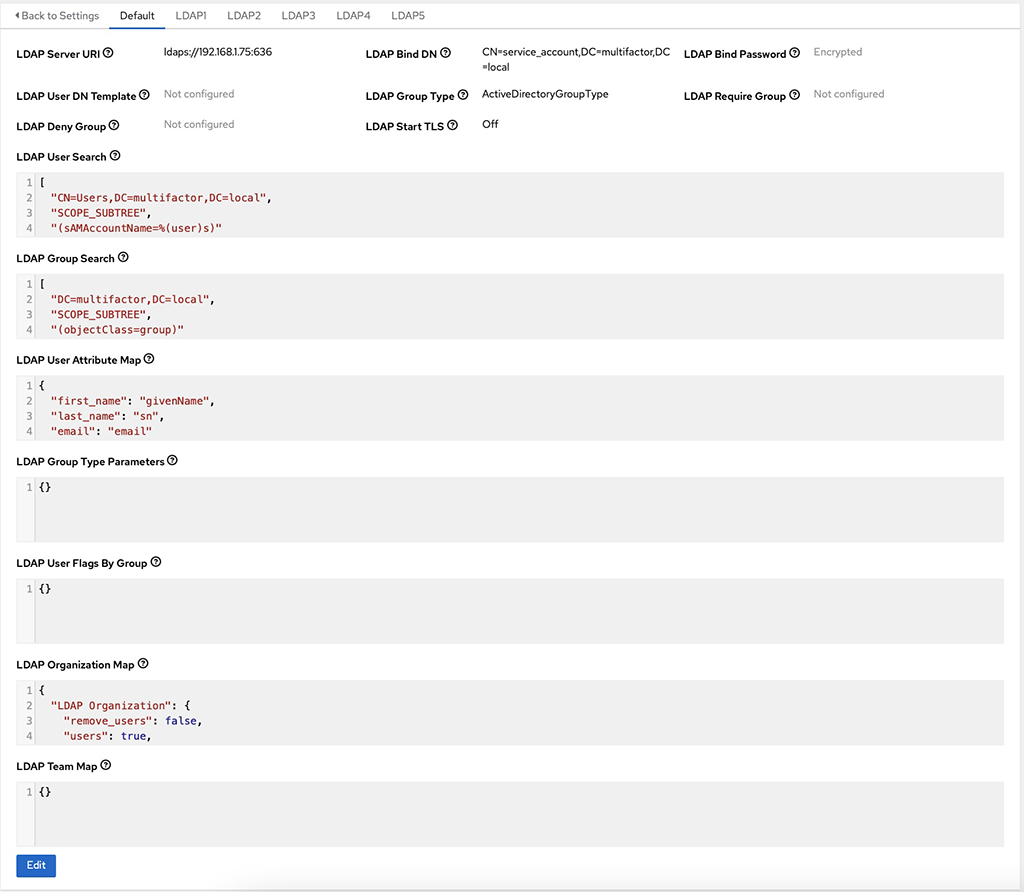
Task: Show help for LDAP User DN Template
Action: pyautogui.click(x=144, y=95)
